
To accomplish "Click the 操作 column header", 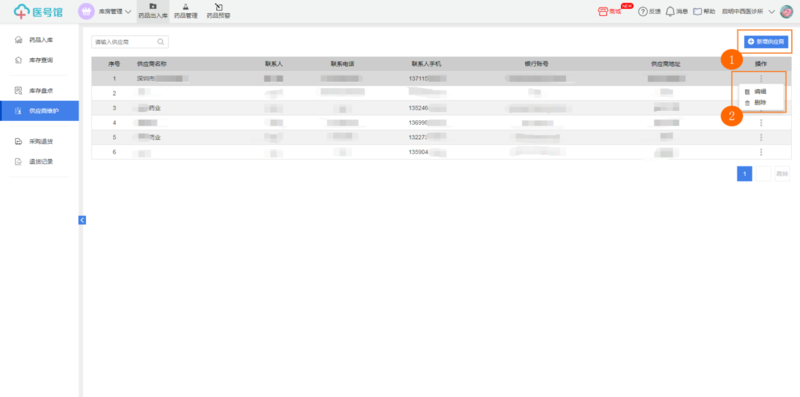I will 761,64.
